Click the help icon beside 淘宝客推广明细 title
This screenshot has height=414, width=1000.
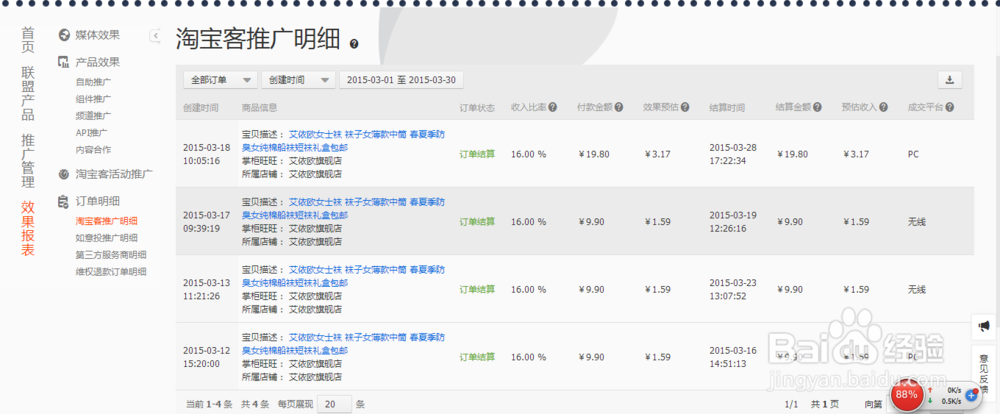click(x=354, y=44)
